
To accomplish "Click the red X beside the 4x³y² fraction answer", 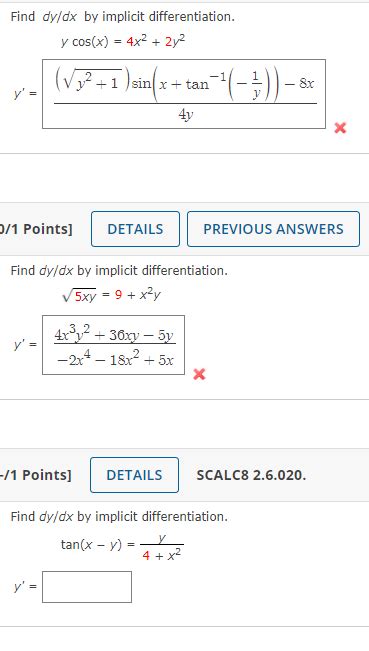I will coord(199,374).
